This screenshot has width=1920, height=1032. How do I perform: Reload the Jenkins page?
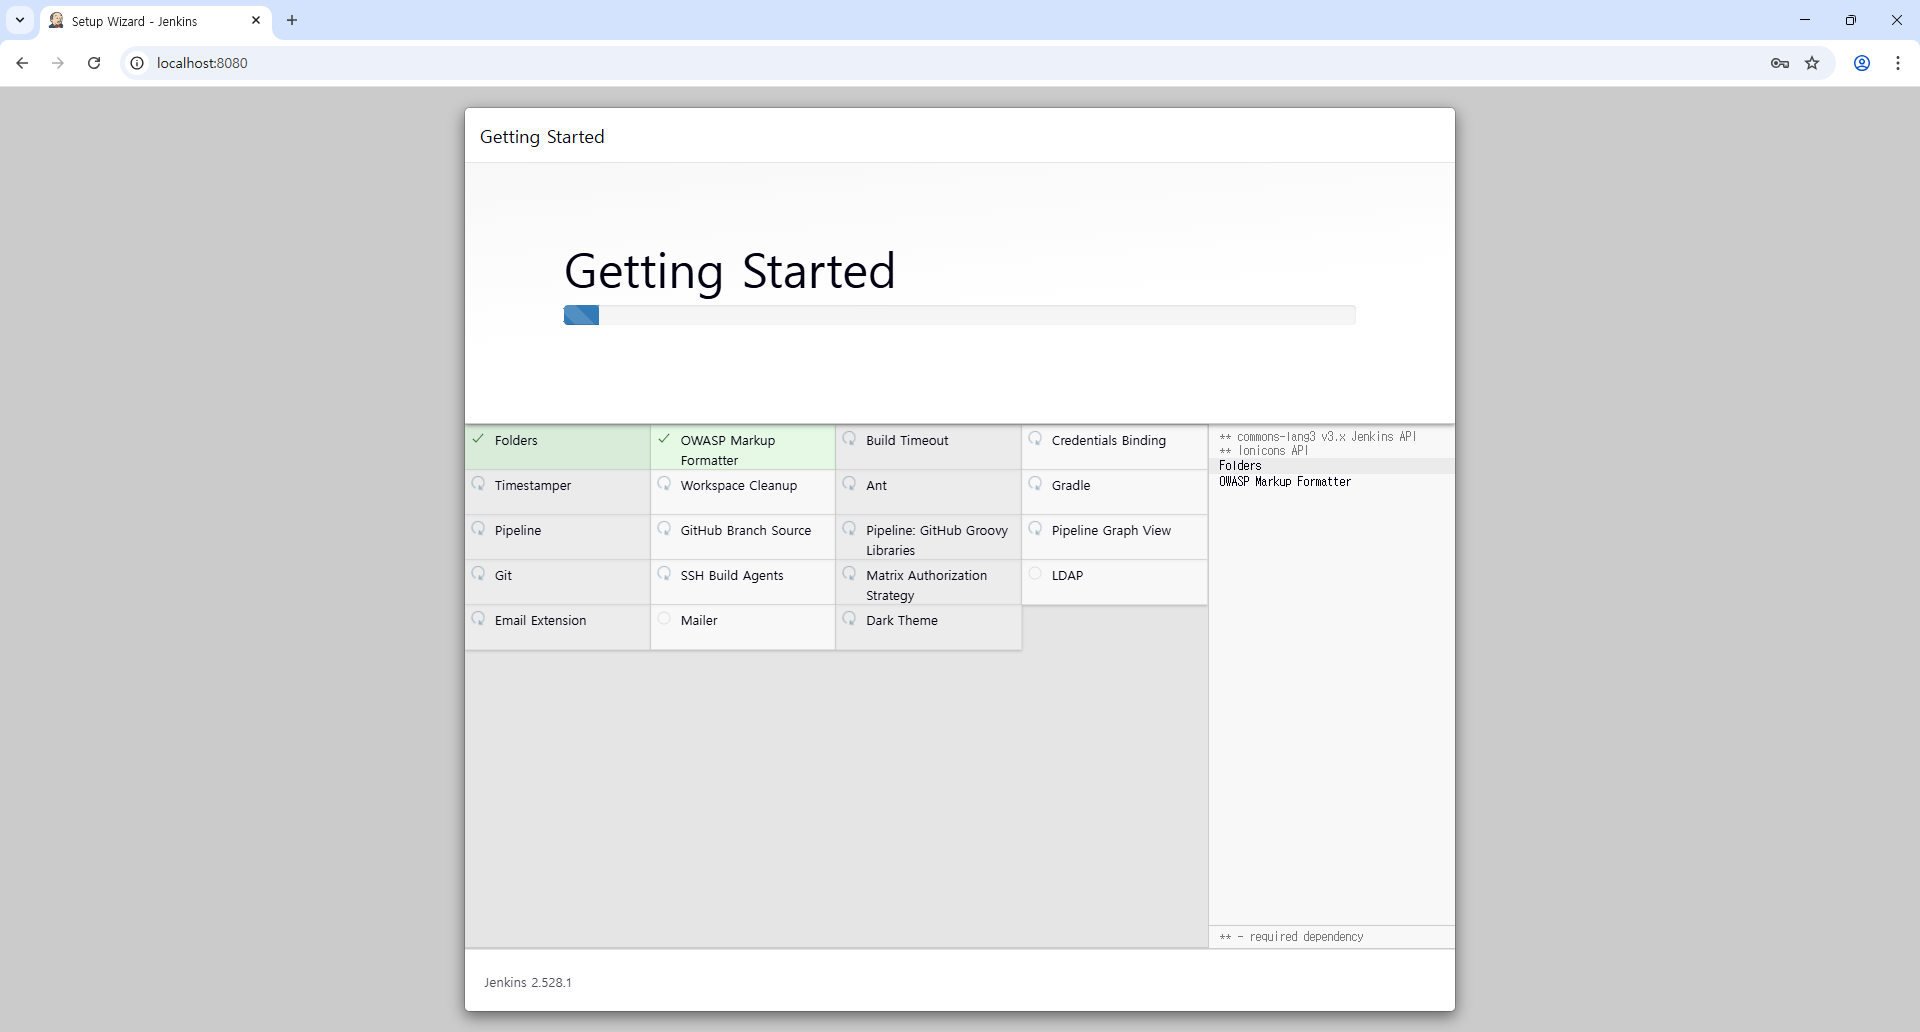pos(94,63)
